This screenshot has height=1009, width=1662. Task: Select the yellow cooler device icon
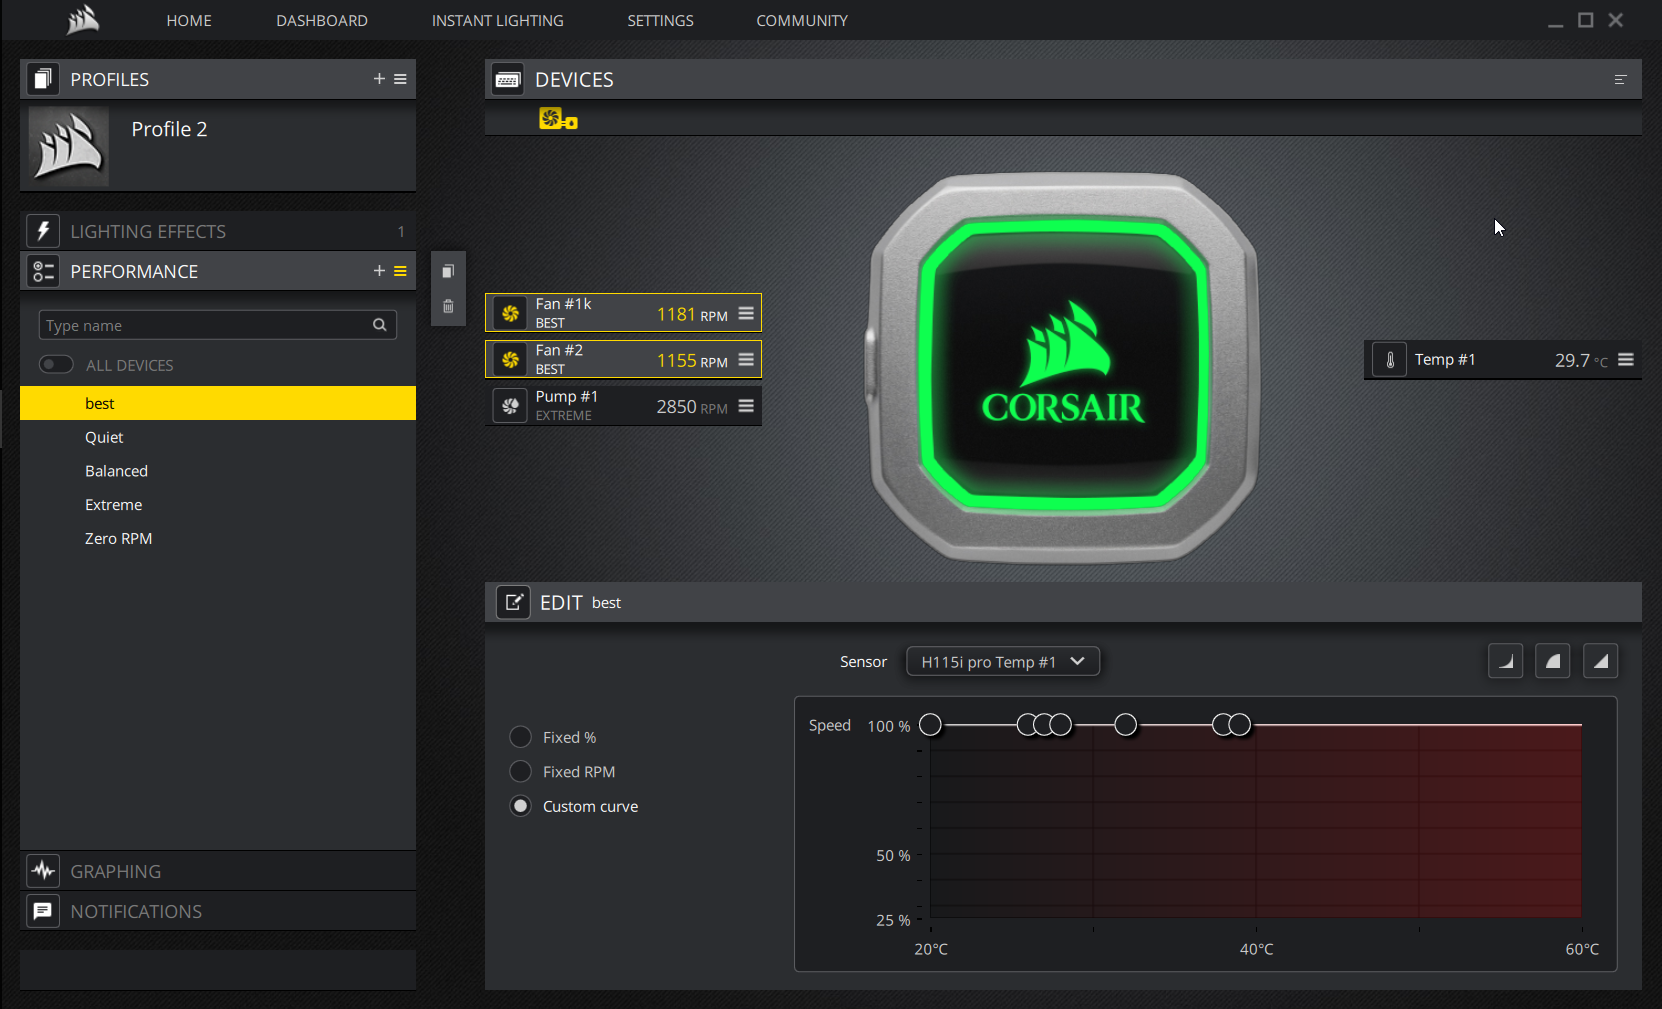[x=558, y=119]
